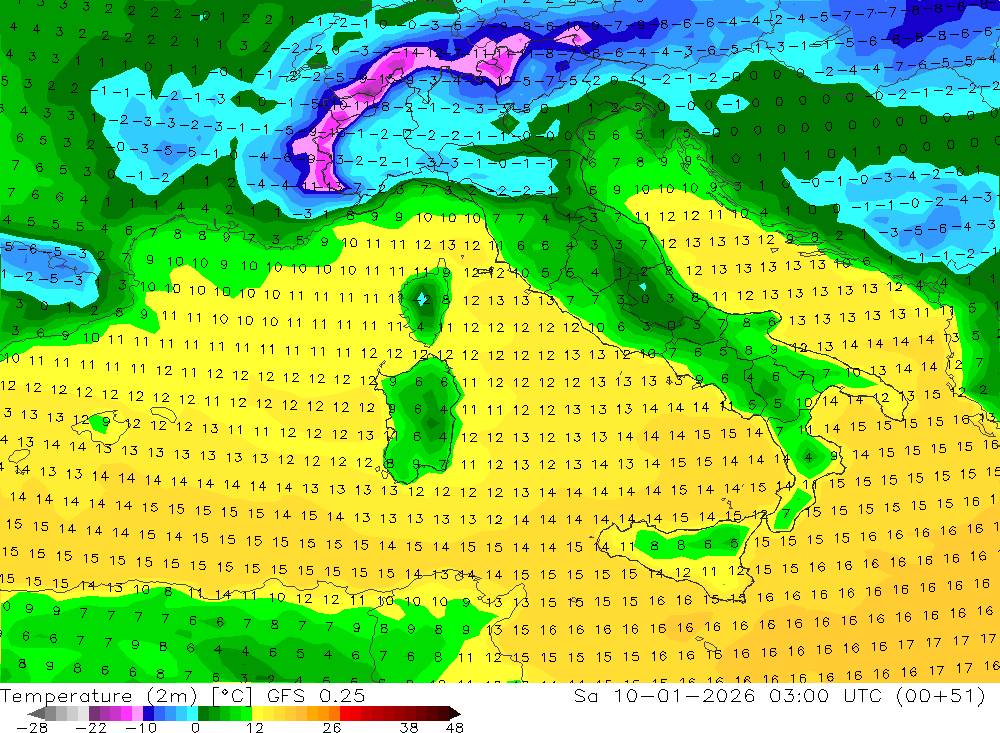The width and height of the screenshot is (1000, 733).
Task: Click the dark brown right arrow of color scale
Action: tap(454, 714)
